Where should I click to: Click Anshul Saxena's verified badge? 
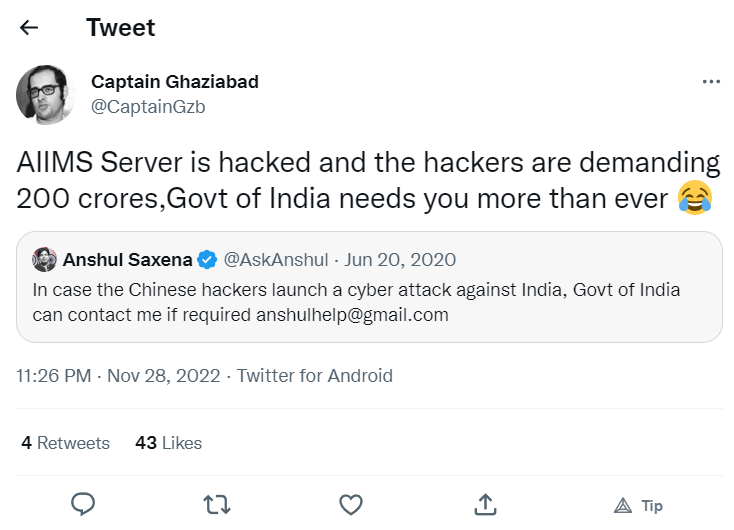207,260
